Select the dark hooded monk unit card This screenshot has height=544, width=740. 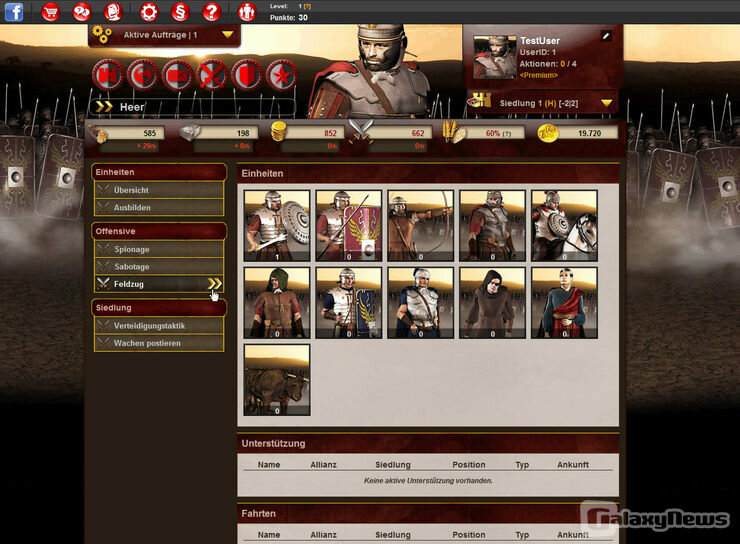pyautogui.click(x=492, y=303)
